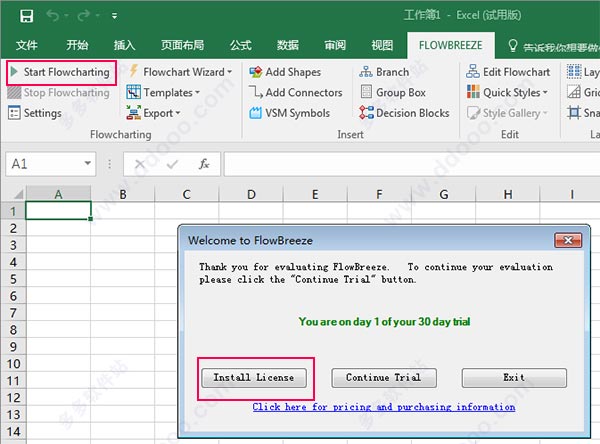The image size is (600, 444).
Task: Click the Redo arrow icon
Action: tap(83, 16)
